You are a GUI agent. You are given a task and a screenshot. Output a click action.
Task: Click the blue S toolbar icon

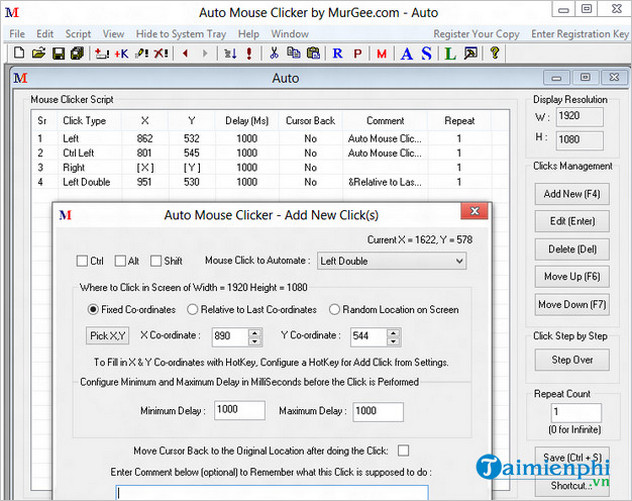[x=426, y=53]
